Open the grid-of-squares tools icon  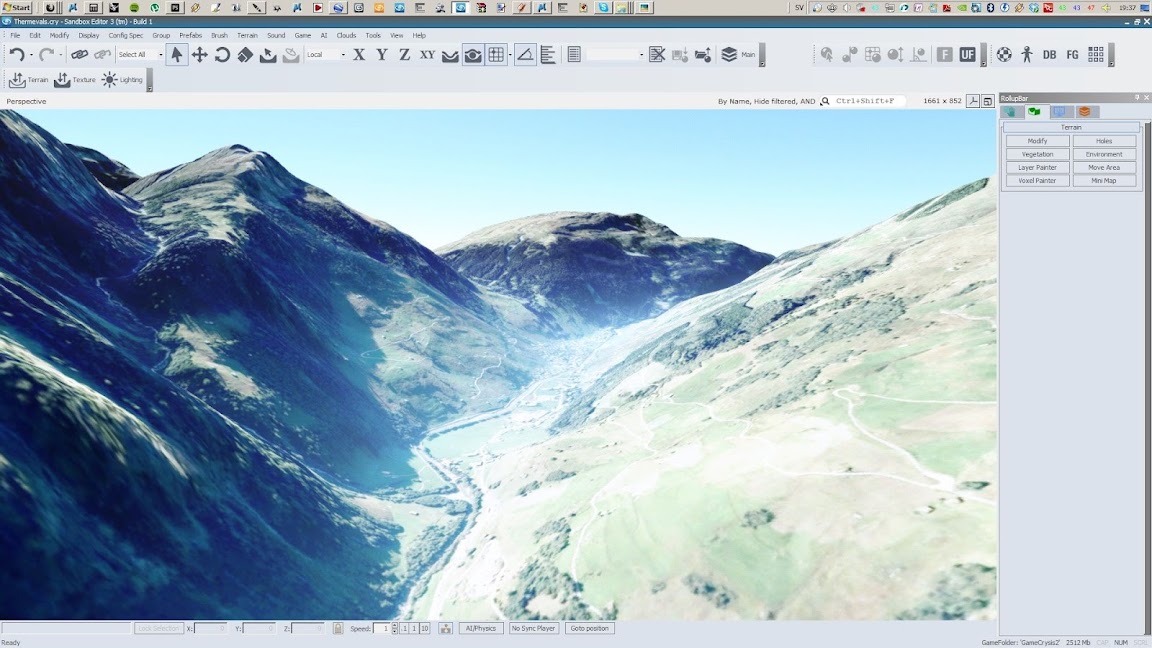point(1095,54)
